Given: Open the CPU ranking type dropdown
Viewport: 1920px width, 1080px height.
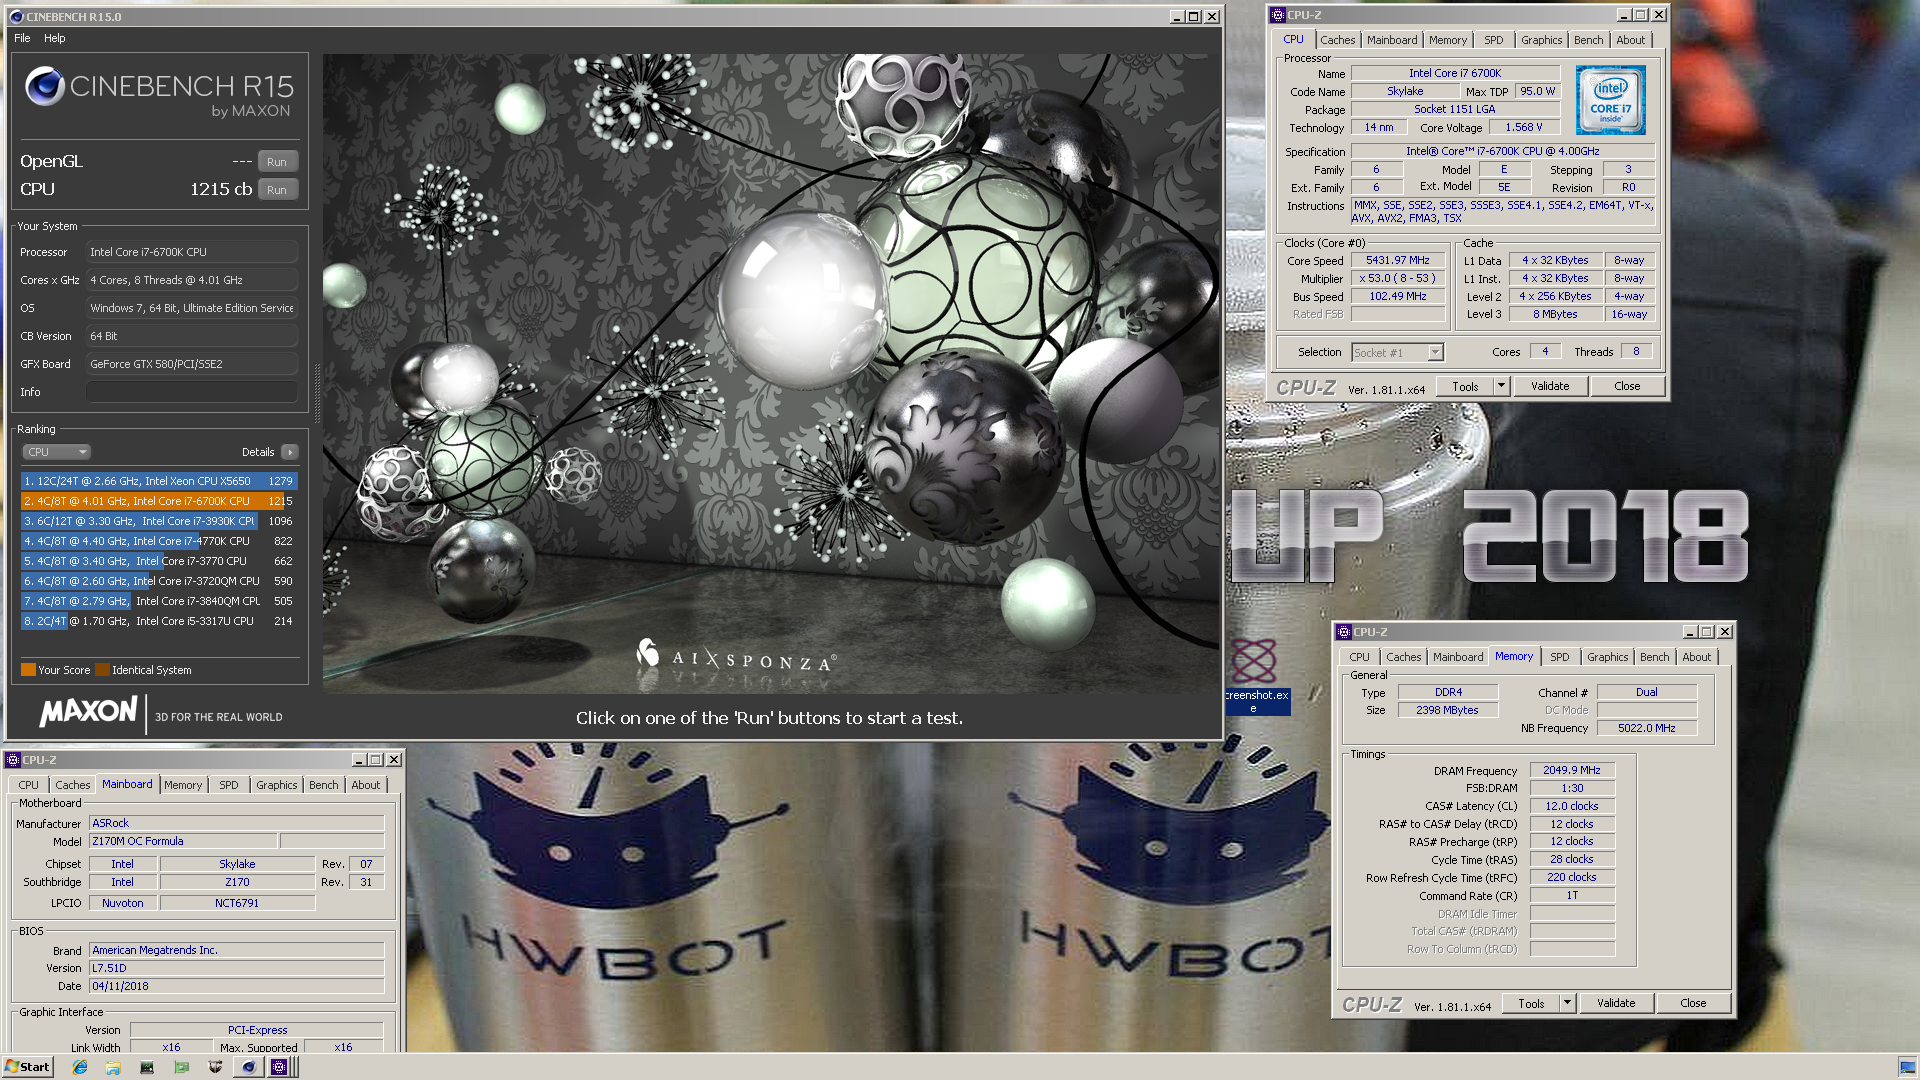Looking at the screenshot, I should pos(57,452).
